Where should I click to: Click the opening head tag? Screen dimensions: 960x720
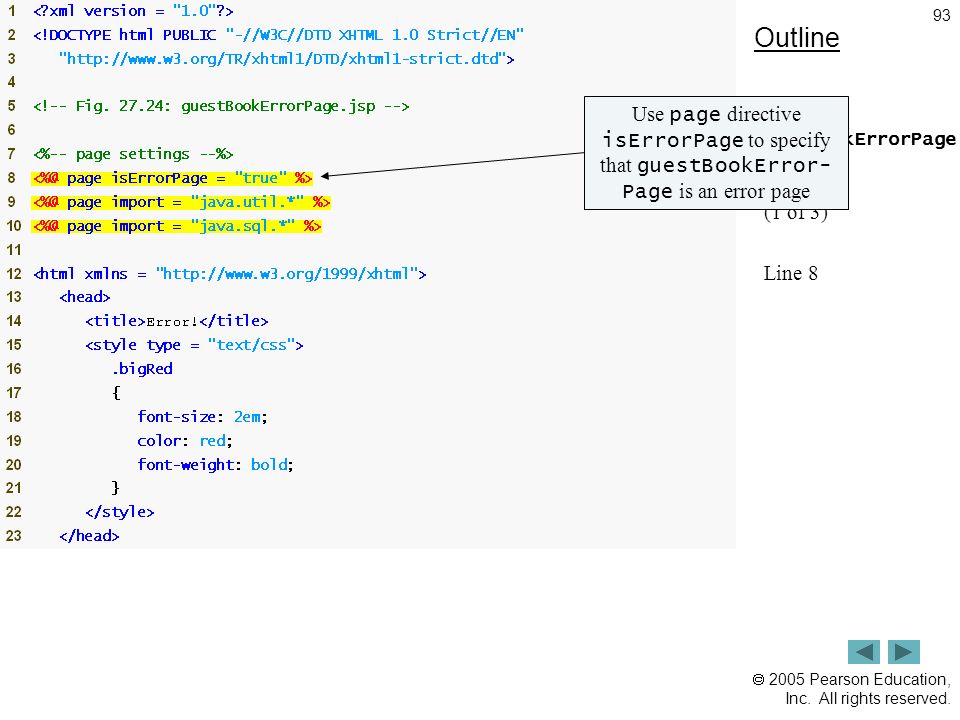[x=84, y=297]
